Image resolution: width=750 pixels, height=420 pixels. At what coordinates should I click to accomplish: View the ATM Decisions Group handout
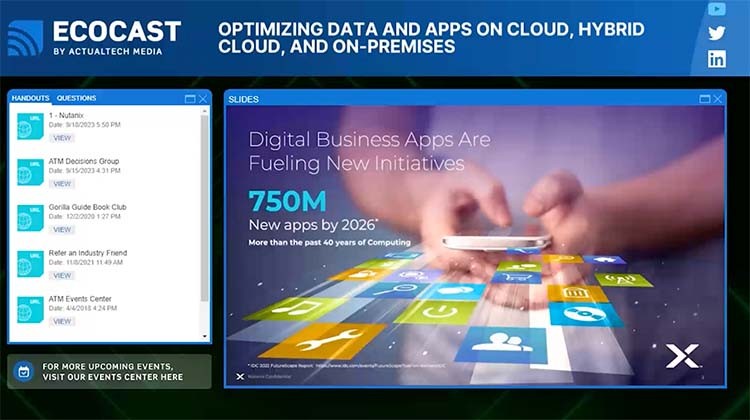pyautogui.click(x=62, y=184)
